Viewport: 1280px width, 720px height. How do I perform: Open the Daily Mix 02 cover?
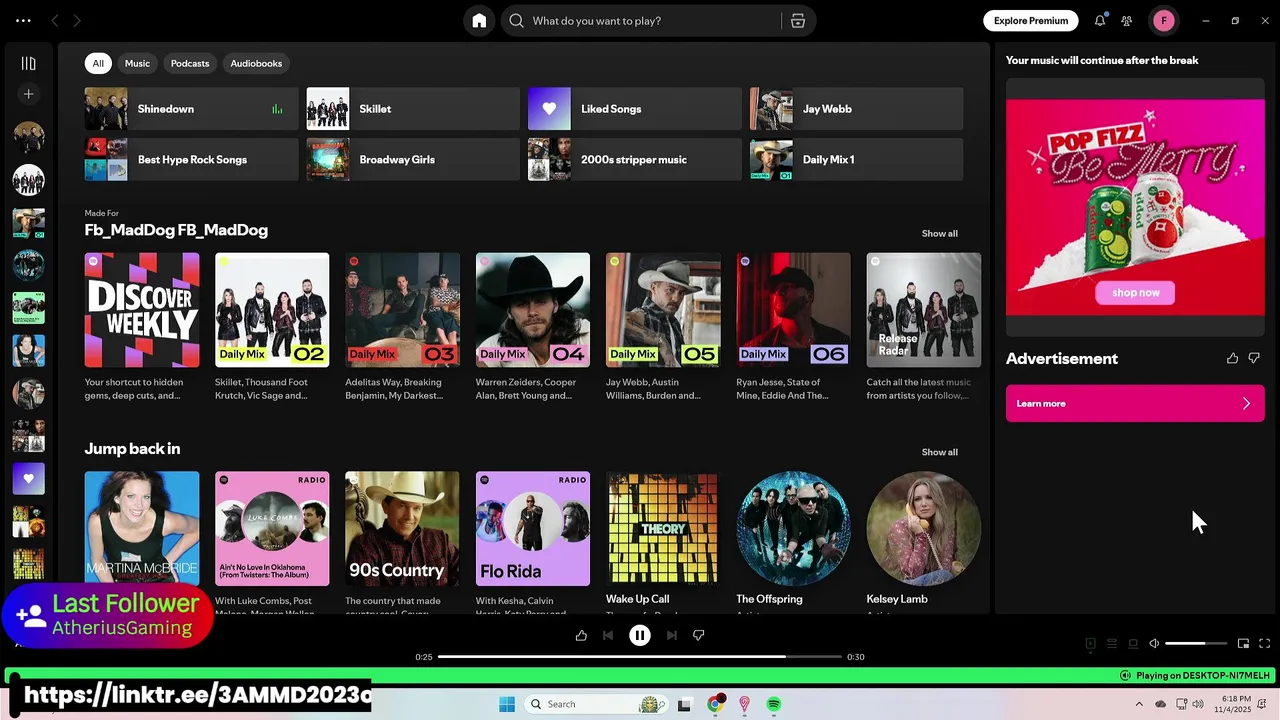pos(272,310)
